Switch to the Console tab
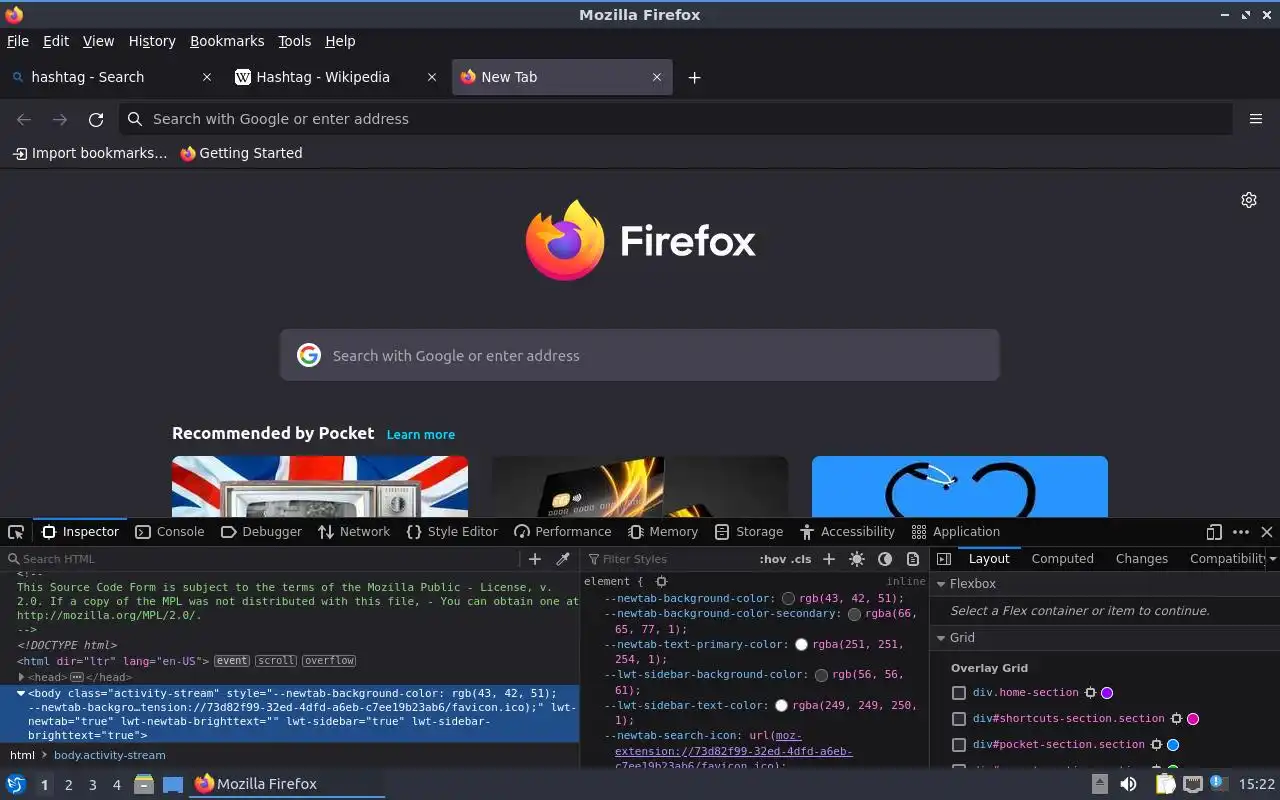Viewport: 1280px width, 800px height. pyautogui.click(x=170, y=532)
